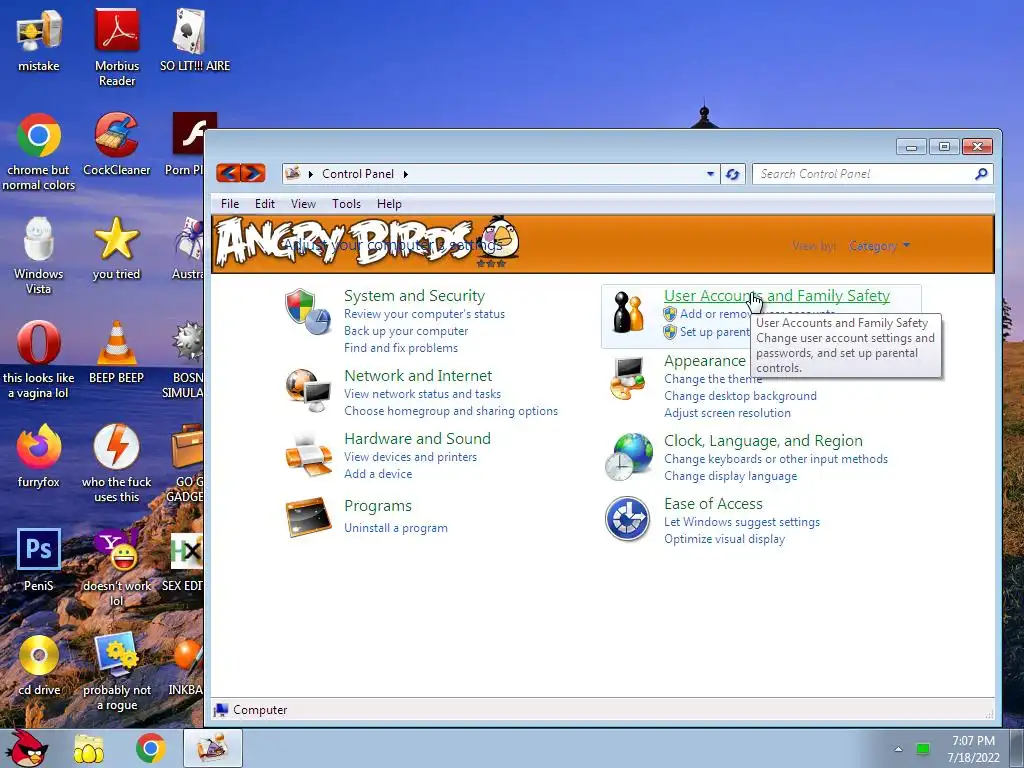Click 'Choose homegroup and sharing options'
Screen dimensions: 1024x768
451,411
